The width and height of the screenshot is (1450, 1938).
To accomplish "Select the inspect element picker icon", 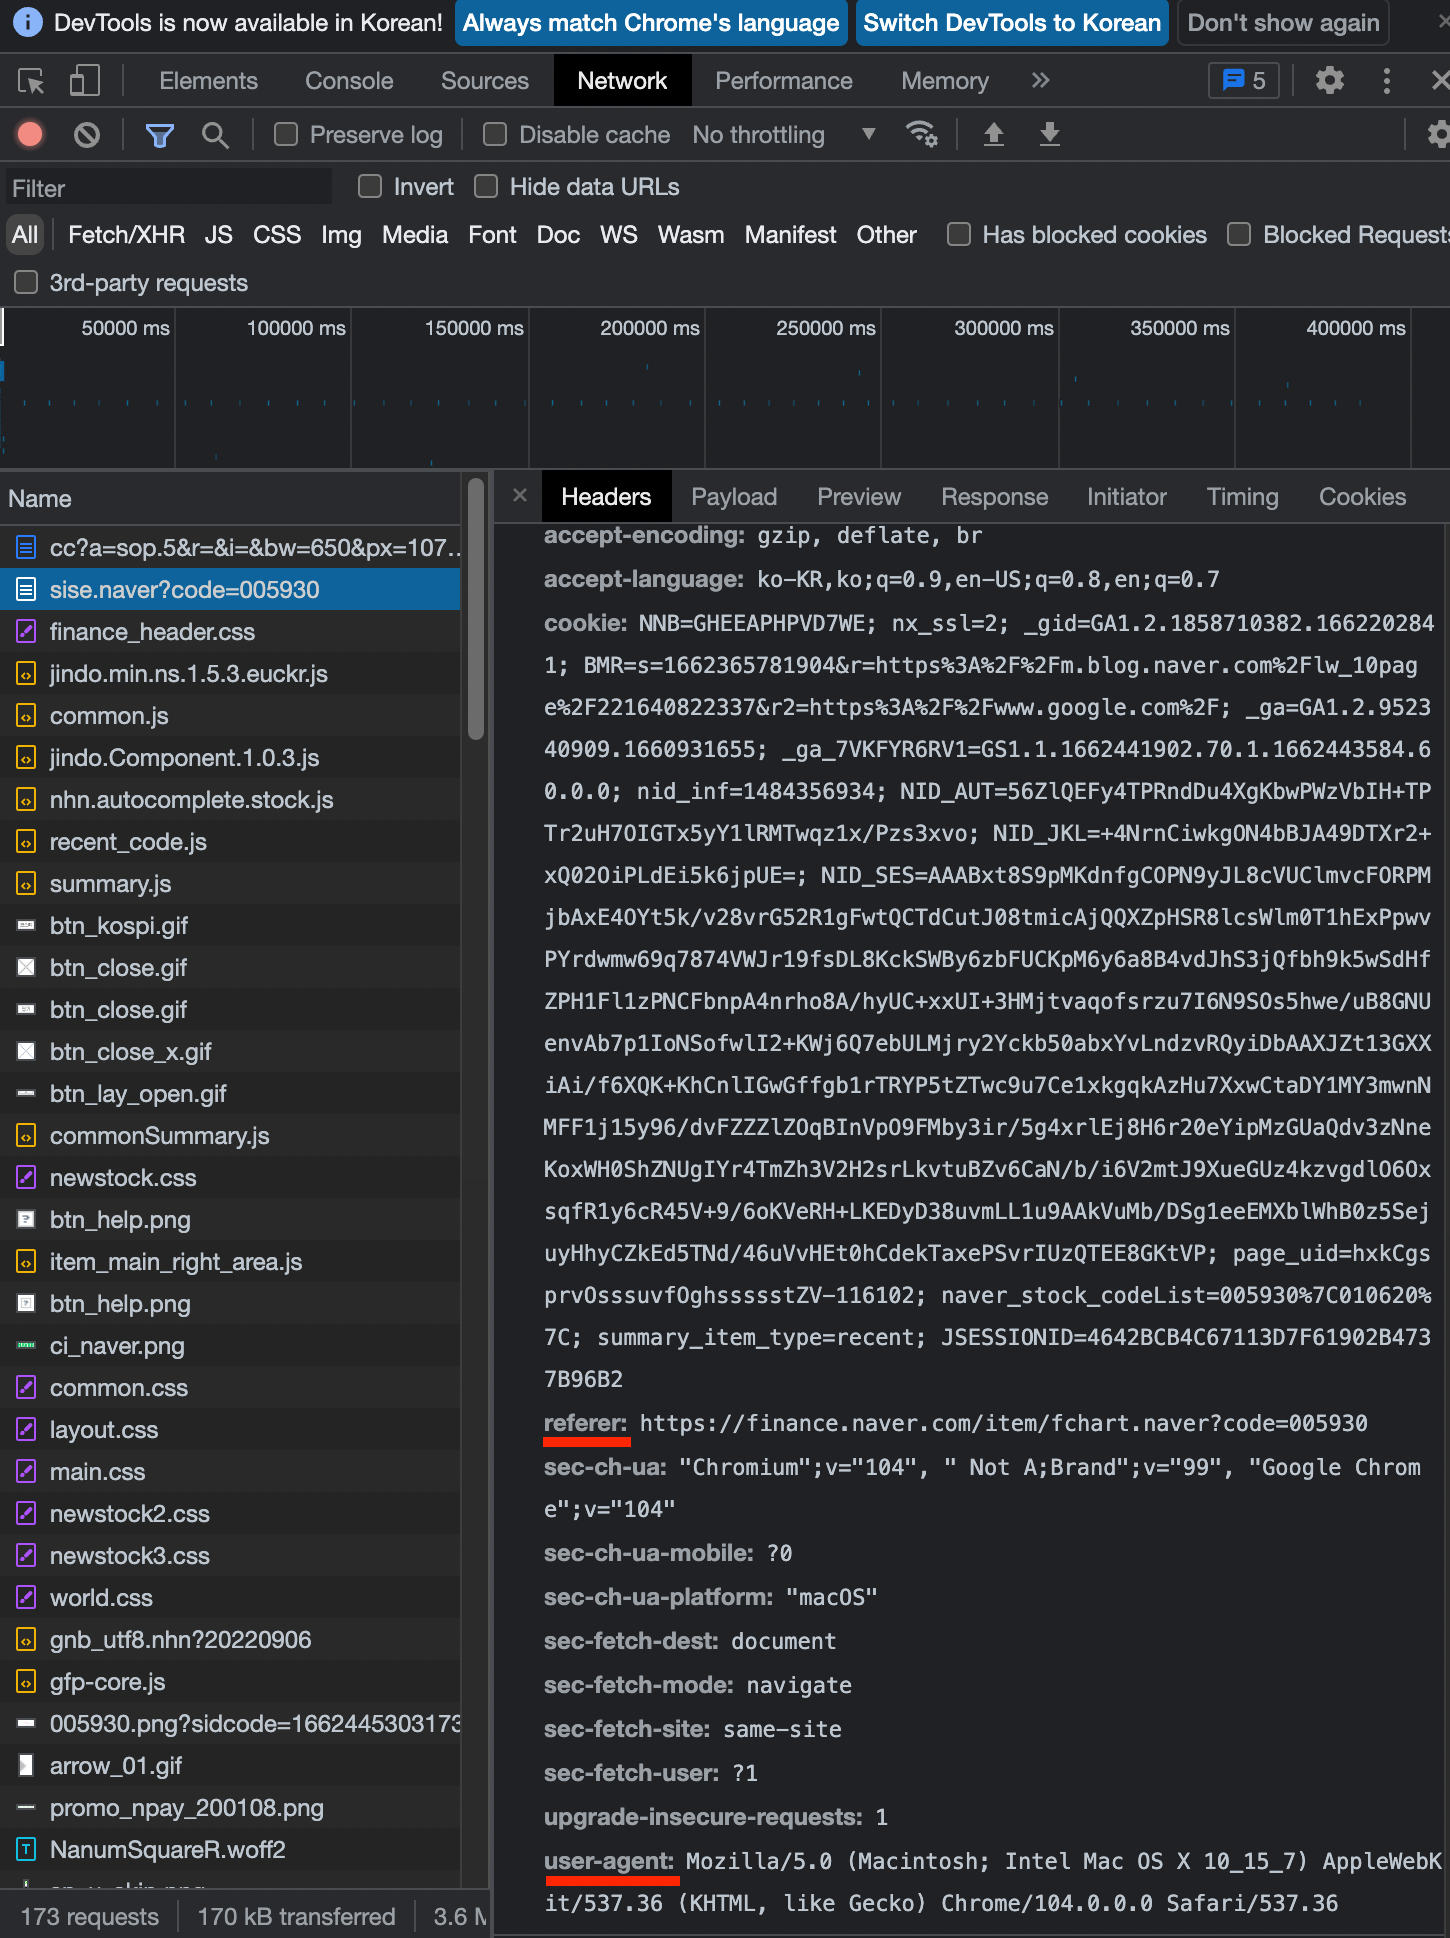I will (x=31, y=81).
